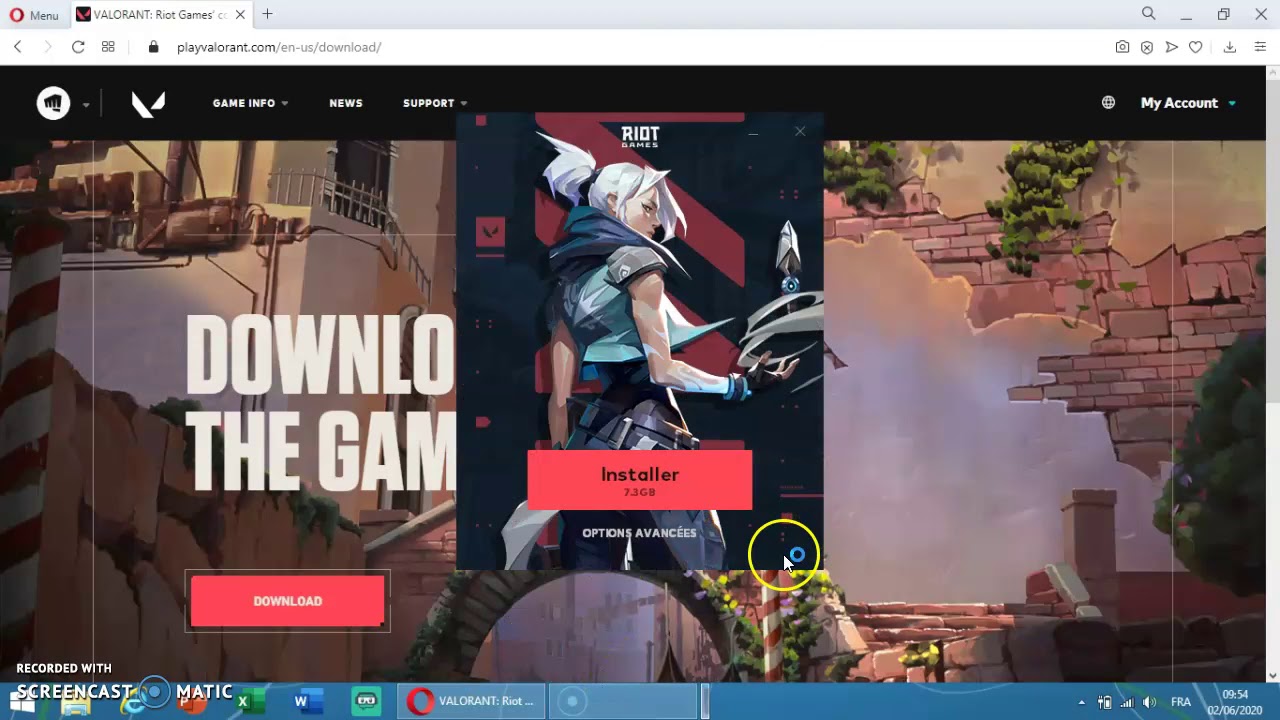Screen dimensions: 1280x720
Task: Minimize the Riot installer window
Action: pyautogui.click(x=753, y=132)
